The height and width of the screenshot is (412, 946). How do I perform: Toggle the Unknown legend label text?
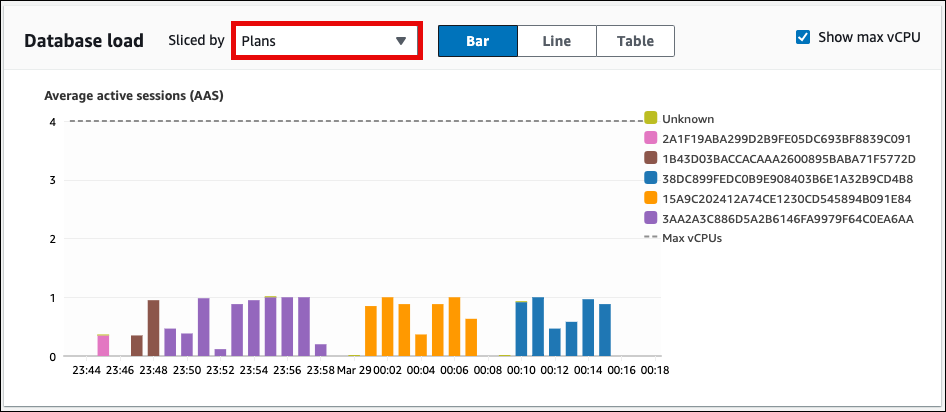[688, 118]
